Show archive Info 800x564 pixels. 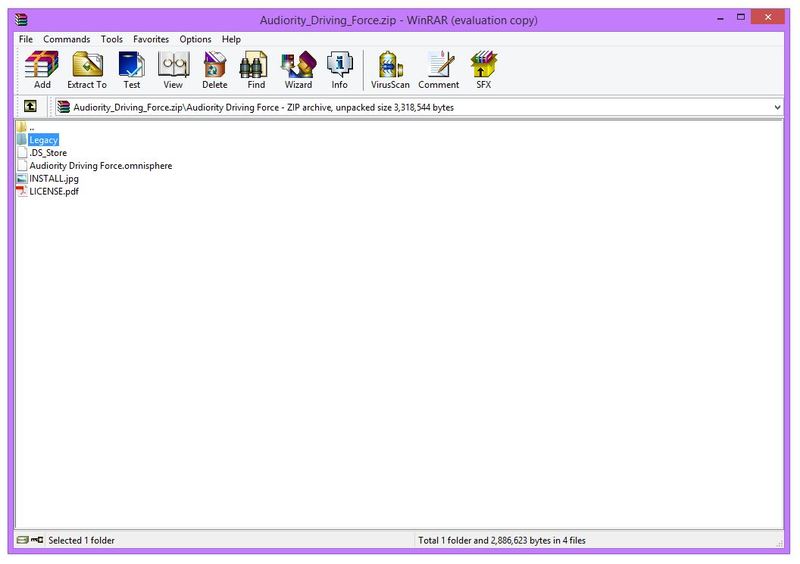(x=340, y=69)
